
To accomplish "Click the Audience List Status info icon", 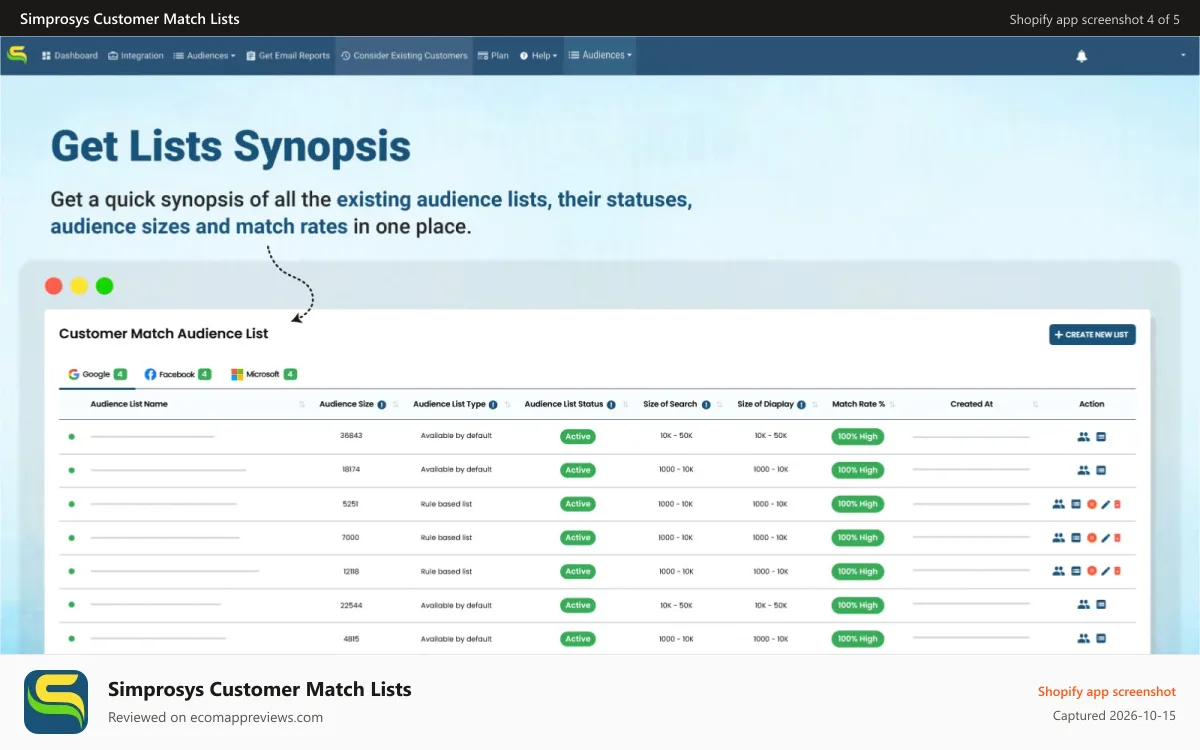I will pyautogui.click(x=612, y=404).
